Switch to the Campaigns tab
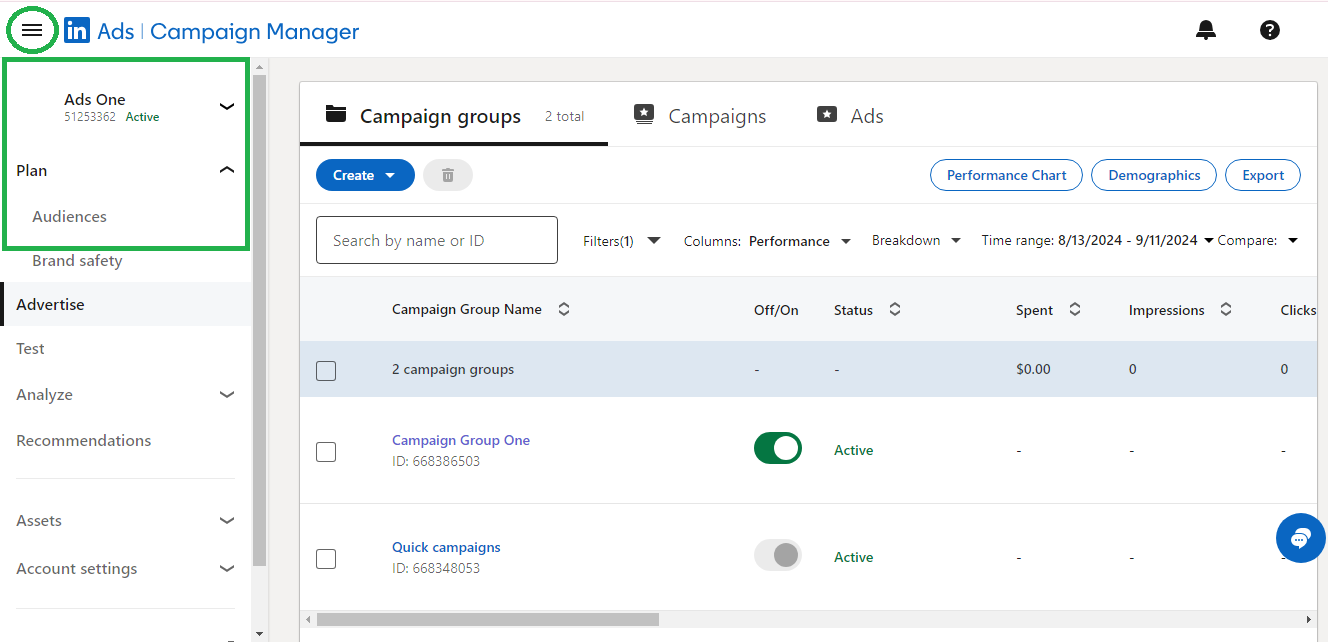The width and height of the screenshot is (1328, 642). [700, 116]
